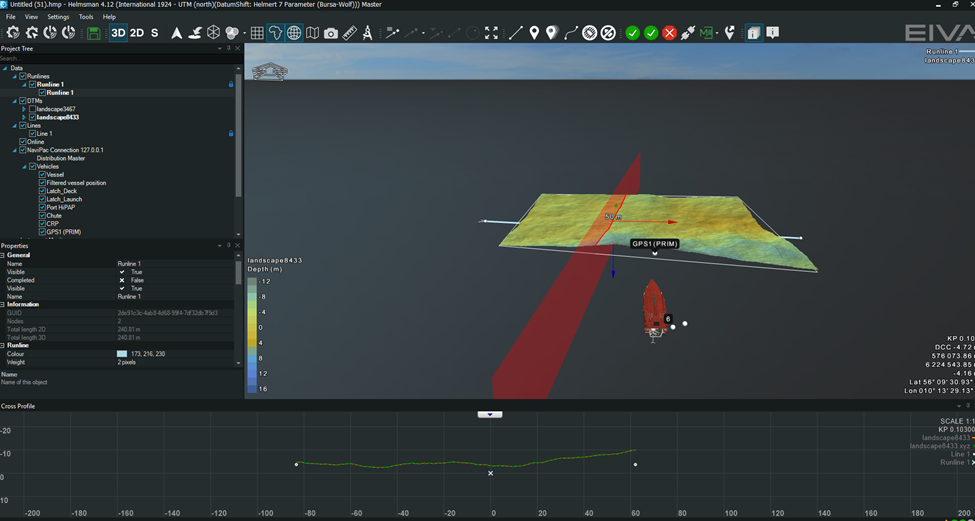Screen dimensions: 975x521
Task: Open the File menu
Action: (11, 17)
